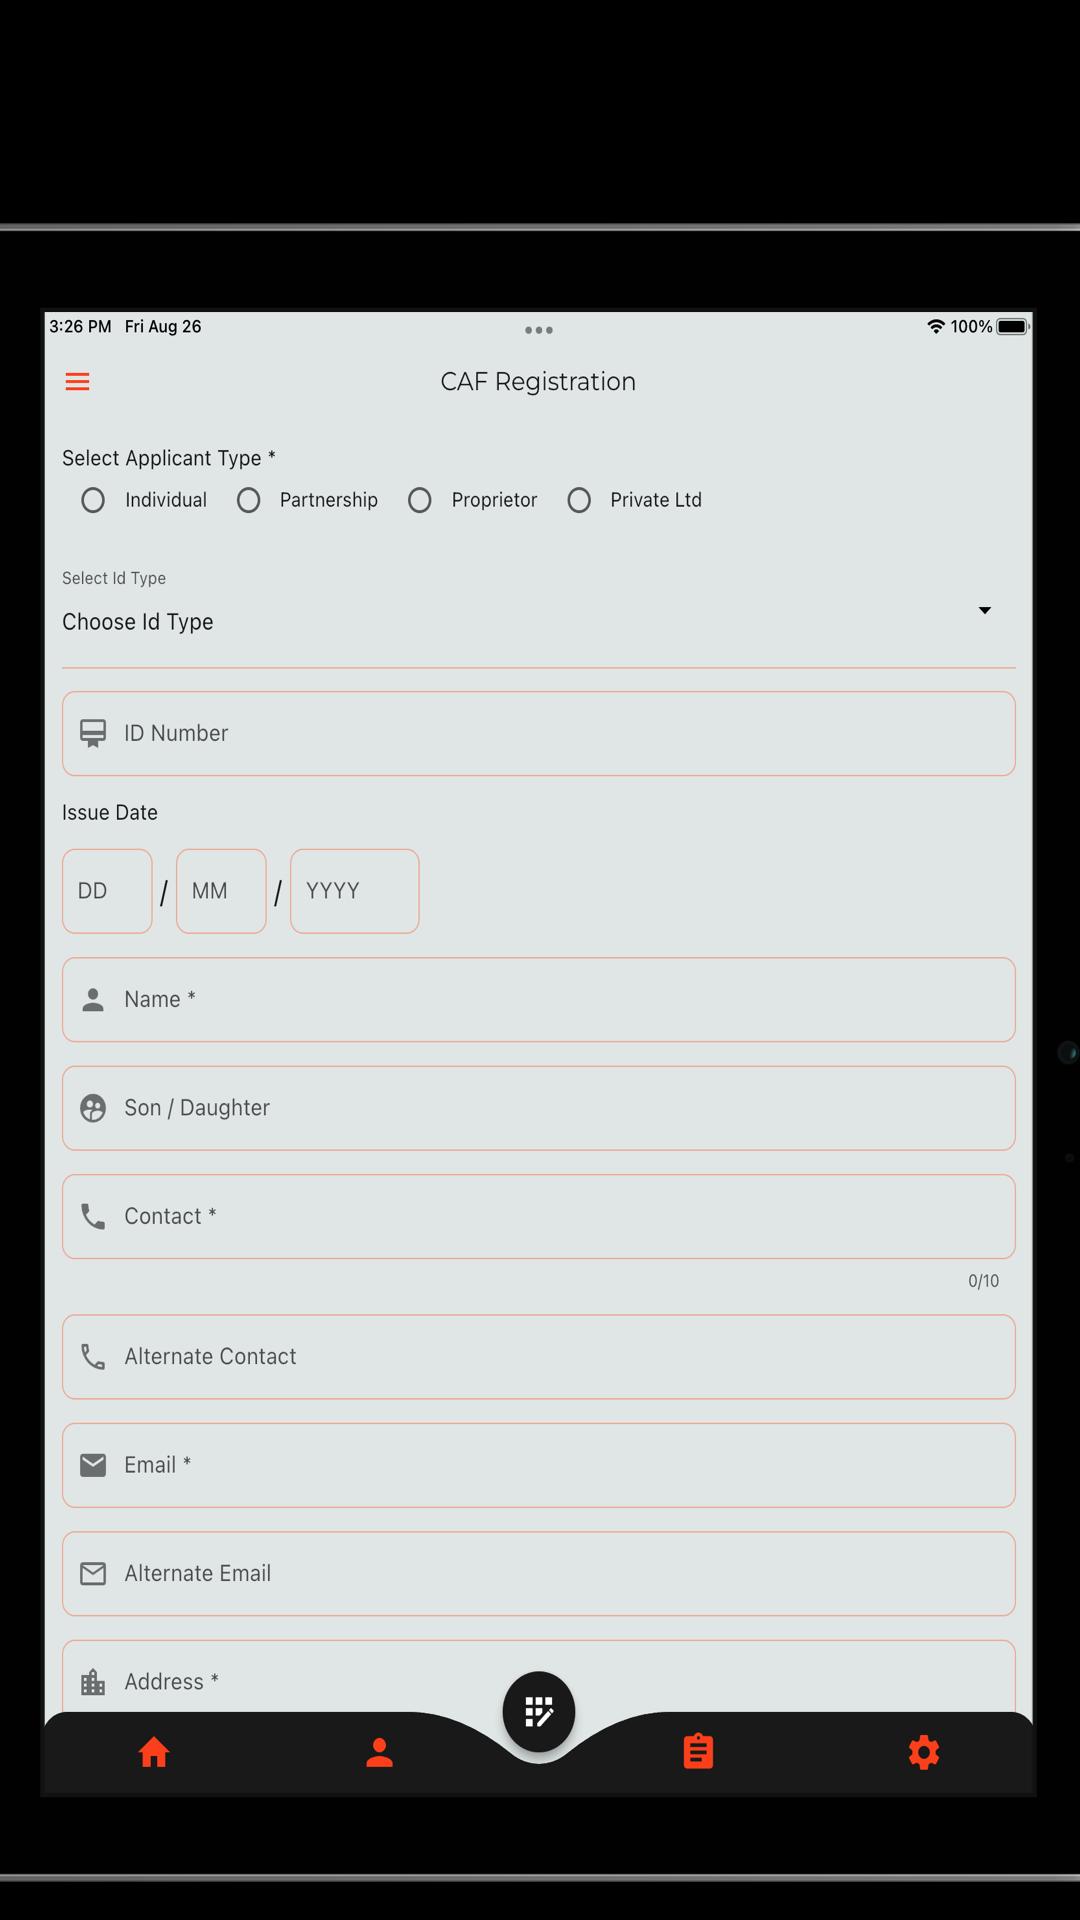Viewport: 1080px width, 1920px height.
Task: Click the Email input field
Action: click(538, 1465)
